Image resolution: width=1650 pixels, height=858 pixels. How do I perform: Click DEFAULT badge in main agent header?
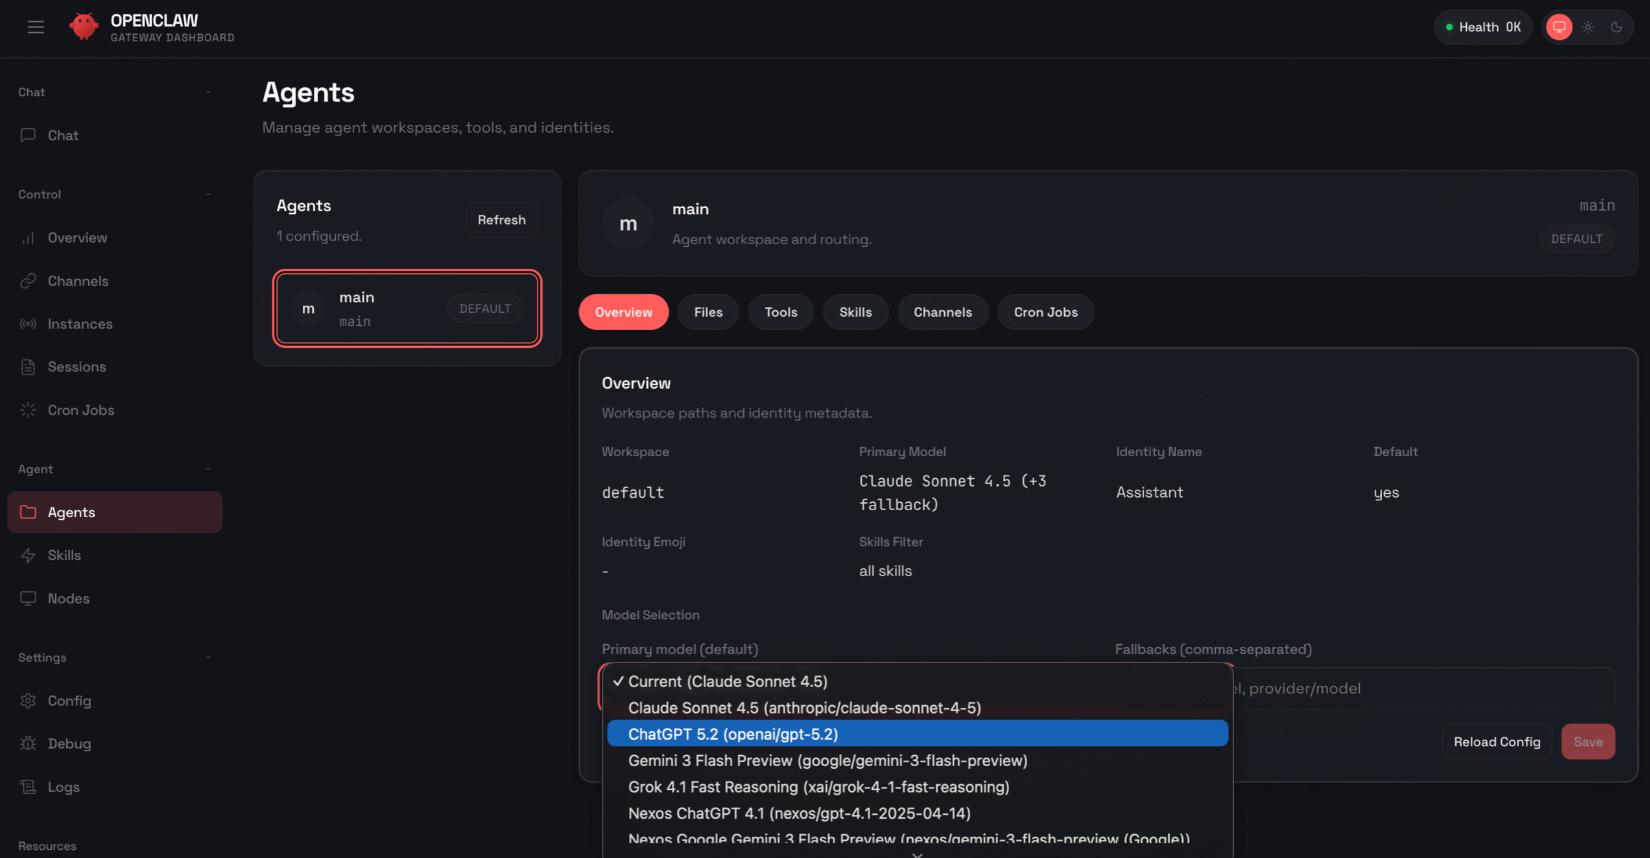pos(1576,239)
